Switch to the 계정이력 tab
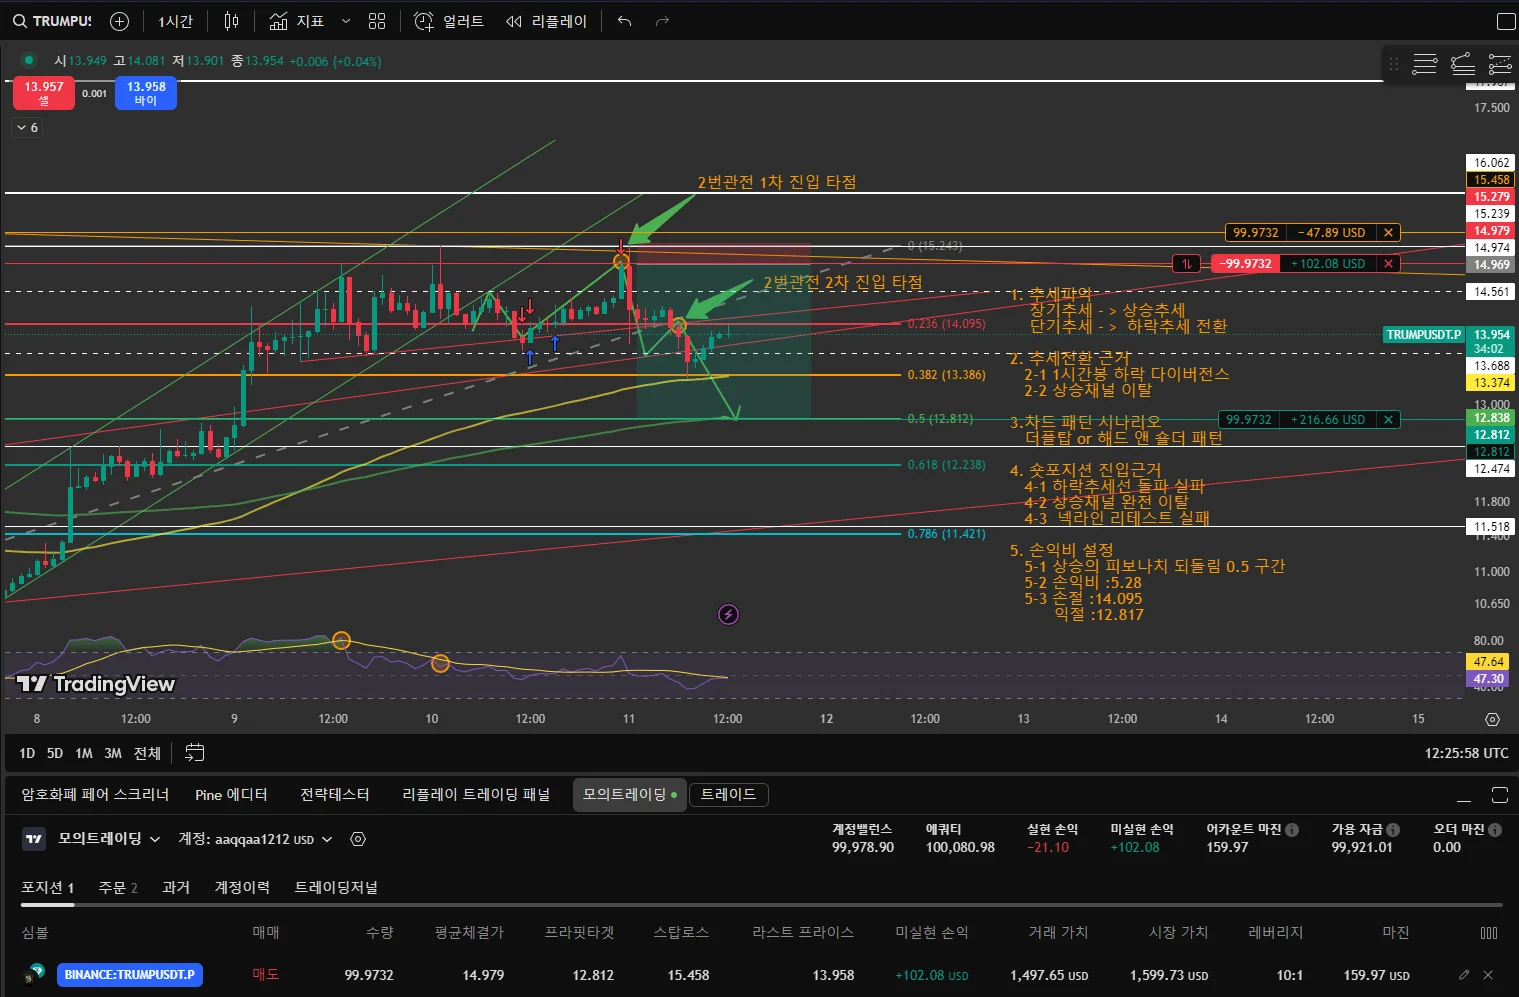 click(242, 888)
